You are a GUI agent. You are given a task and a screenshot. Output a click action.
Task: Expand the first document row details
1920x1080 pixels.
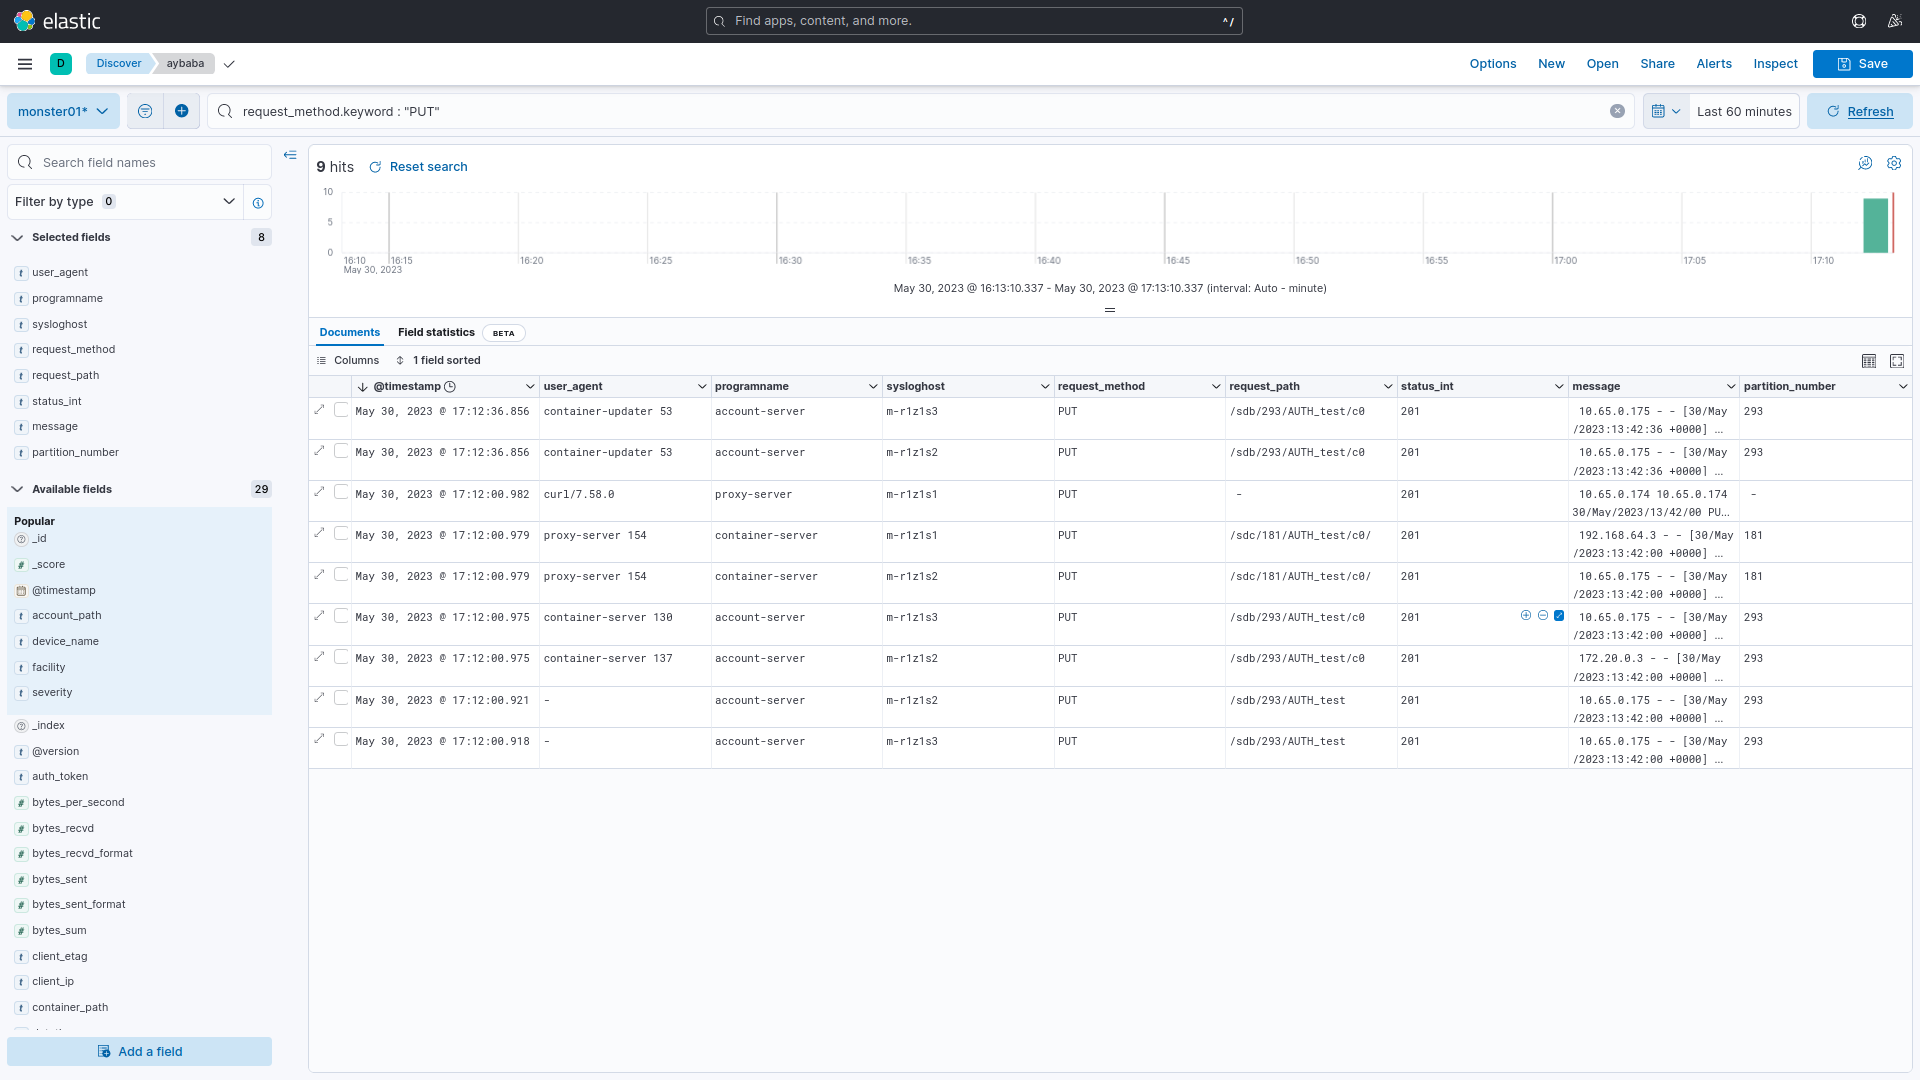(320, 410)
